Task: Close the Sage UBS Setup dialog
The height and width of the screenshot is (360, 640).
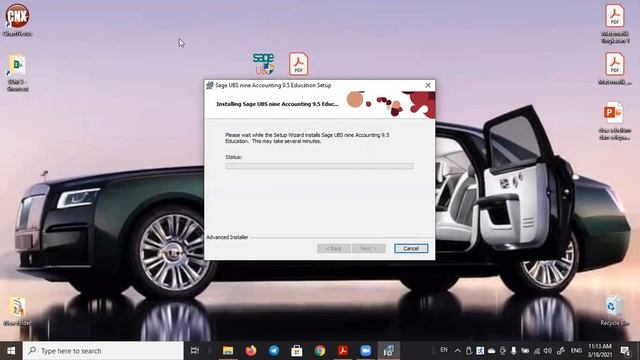Action: point(428,85)
